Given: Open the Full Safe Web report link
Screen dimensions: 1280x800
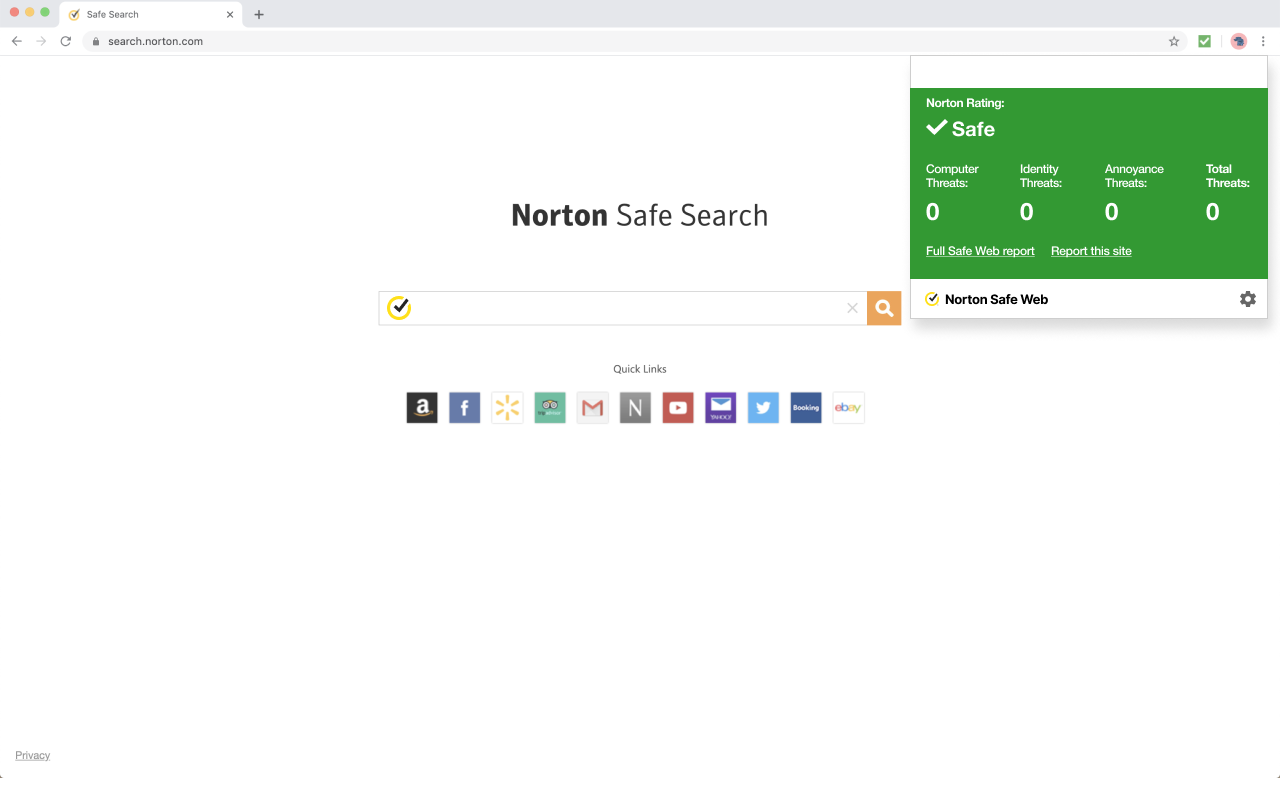Looking at the screenshot, I should 980,251.
